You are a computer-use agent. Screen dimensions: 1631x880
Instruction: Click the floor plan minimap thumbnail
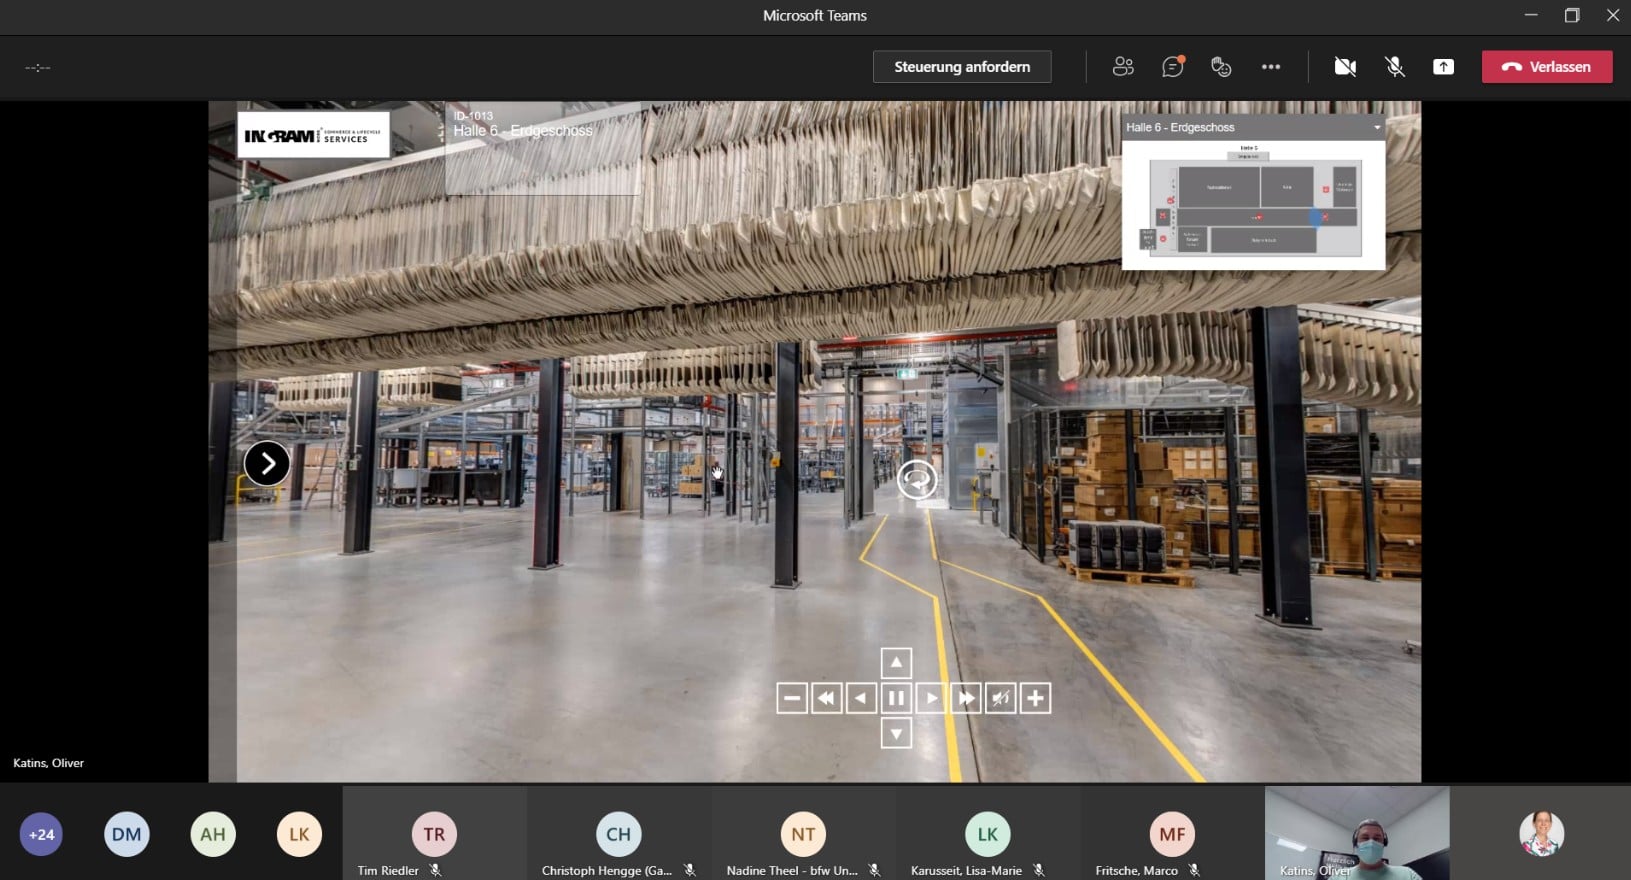pos(1253,205)
